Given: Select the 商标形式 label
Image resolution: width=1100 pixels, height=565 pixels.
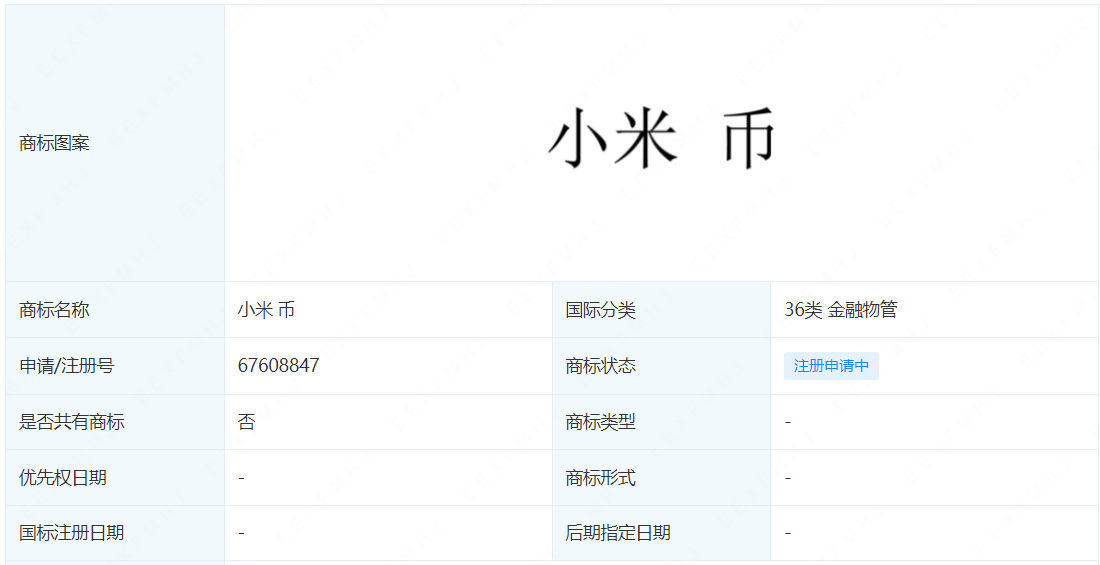Looking at the screenshot, I should (x=601, y=478).
